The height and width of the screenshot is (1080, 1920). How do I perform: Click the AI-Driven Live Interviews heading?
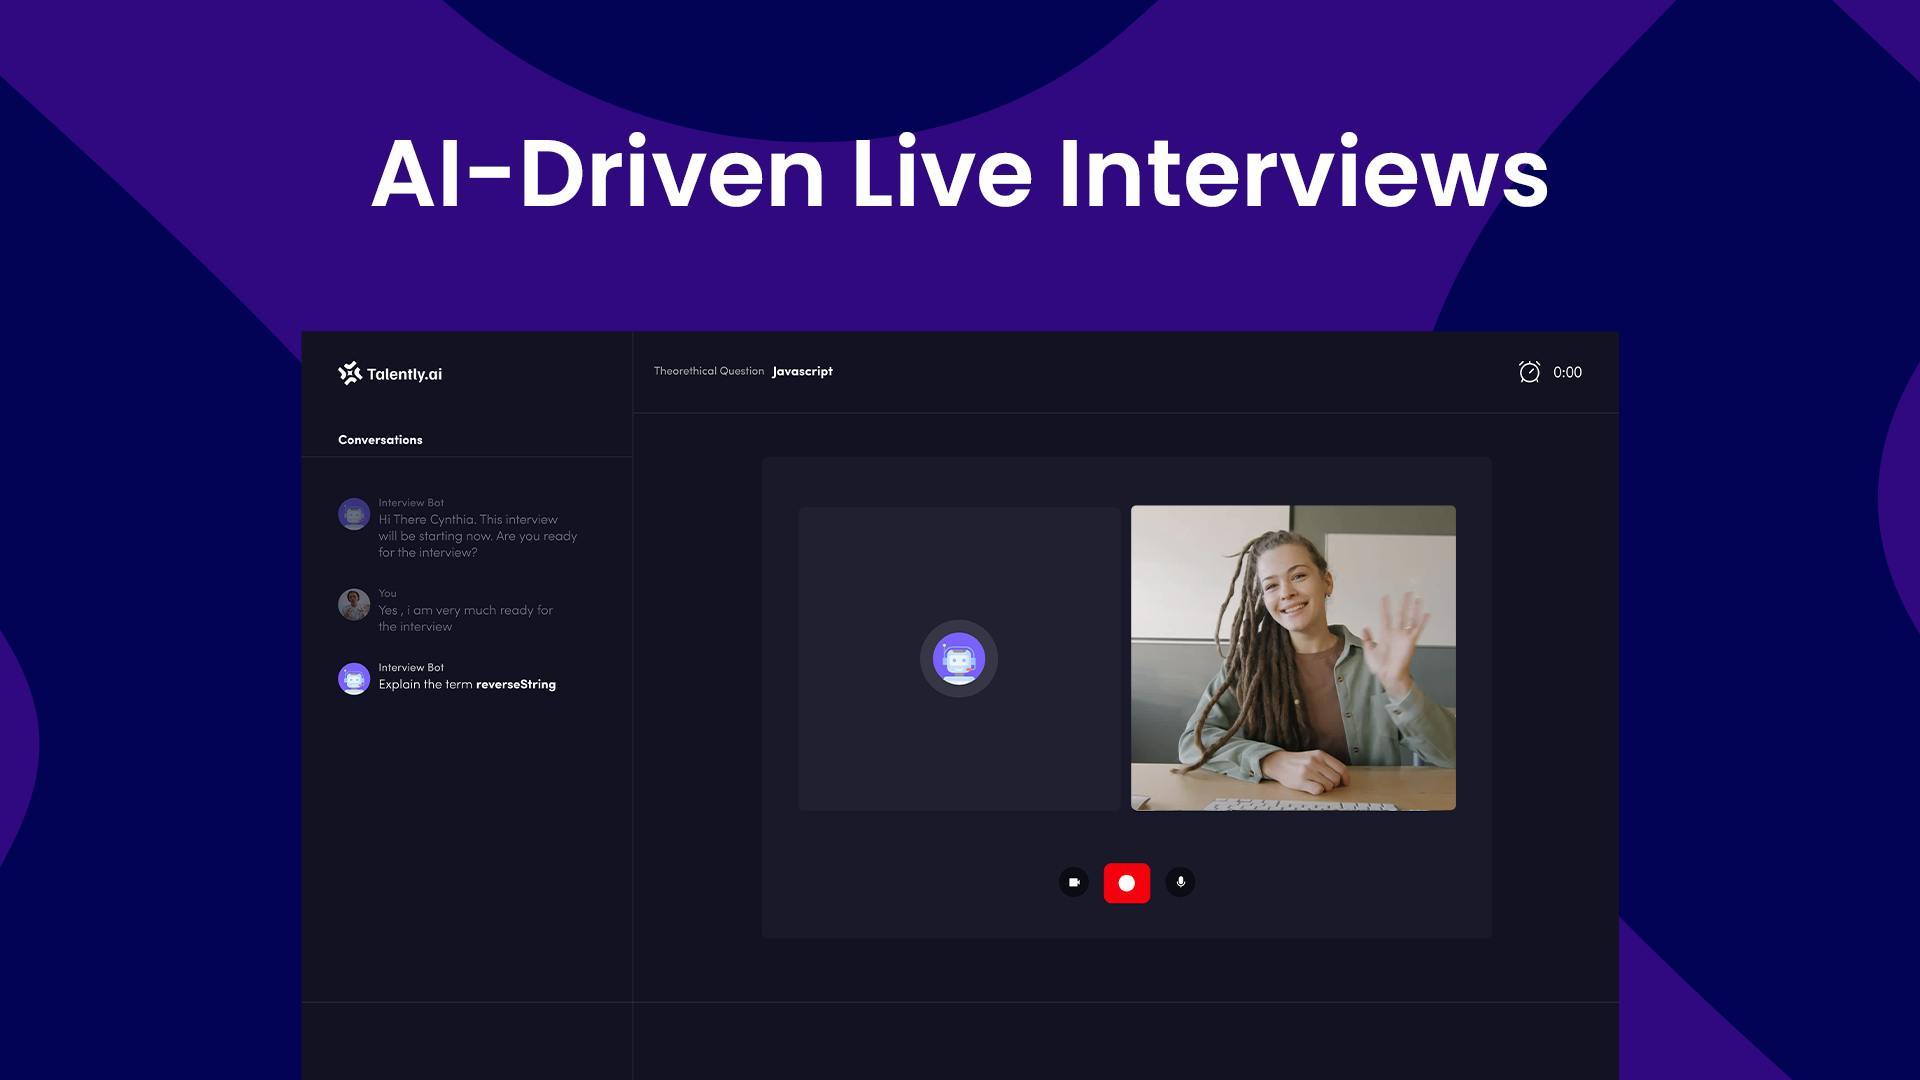[960, 174]
